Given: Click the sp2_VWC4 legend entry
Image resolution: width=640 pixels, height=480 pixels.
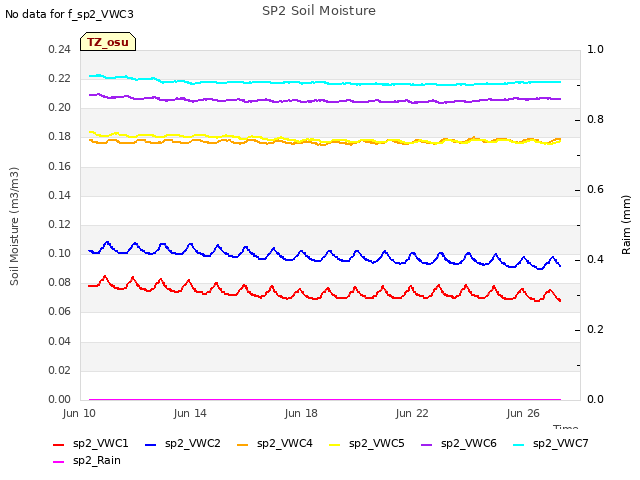Looking at the screenshot, I should 275,444.
